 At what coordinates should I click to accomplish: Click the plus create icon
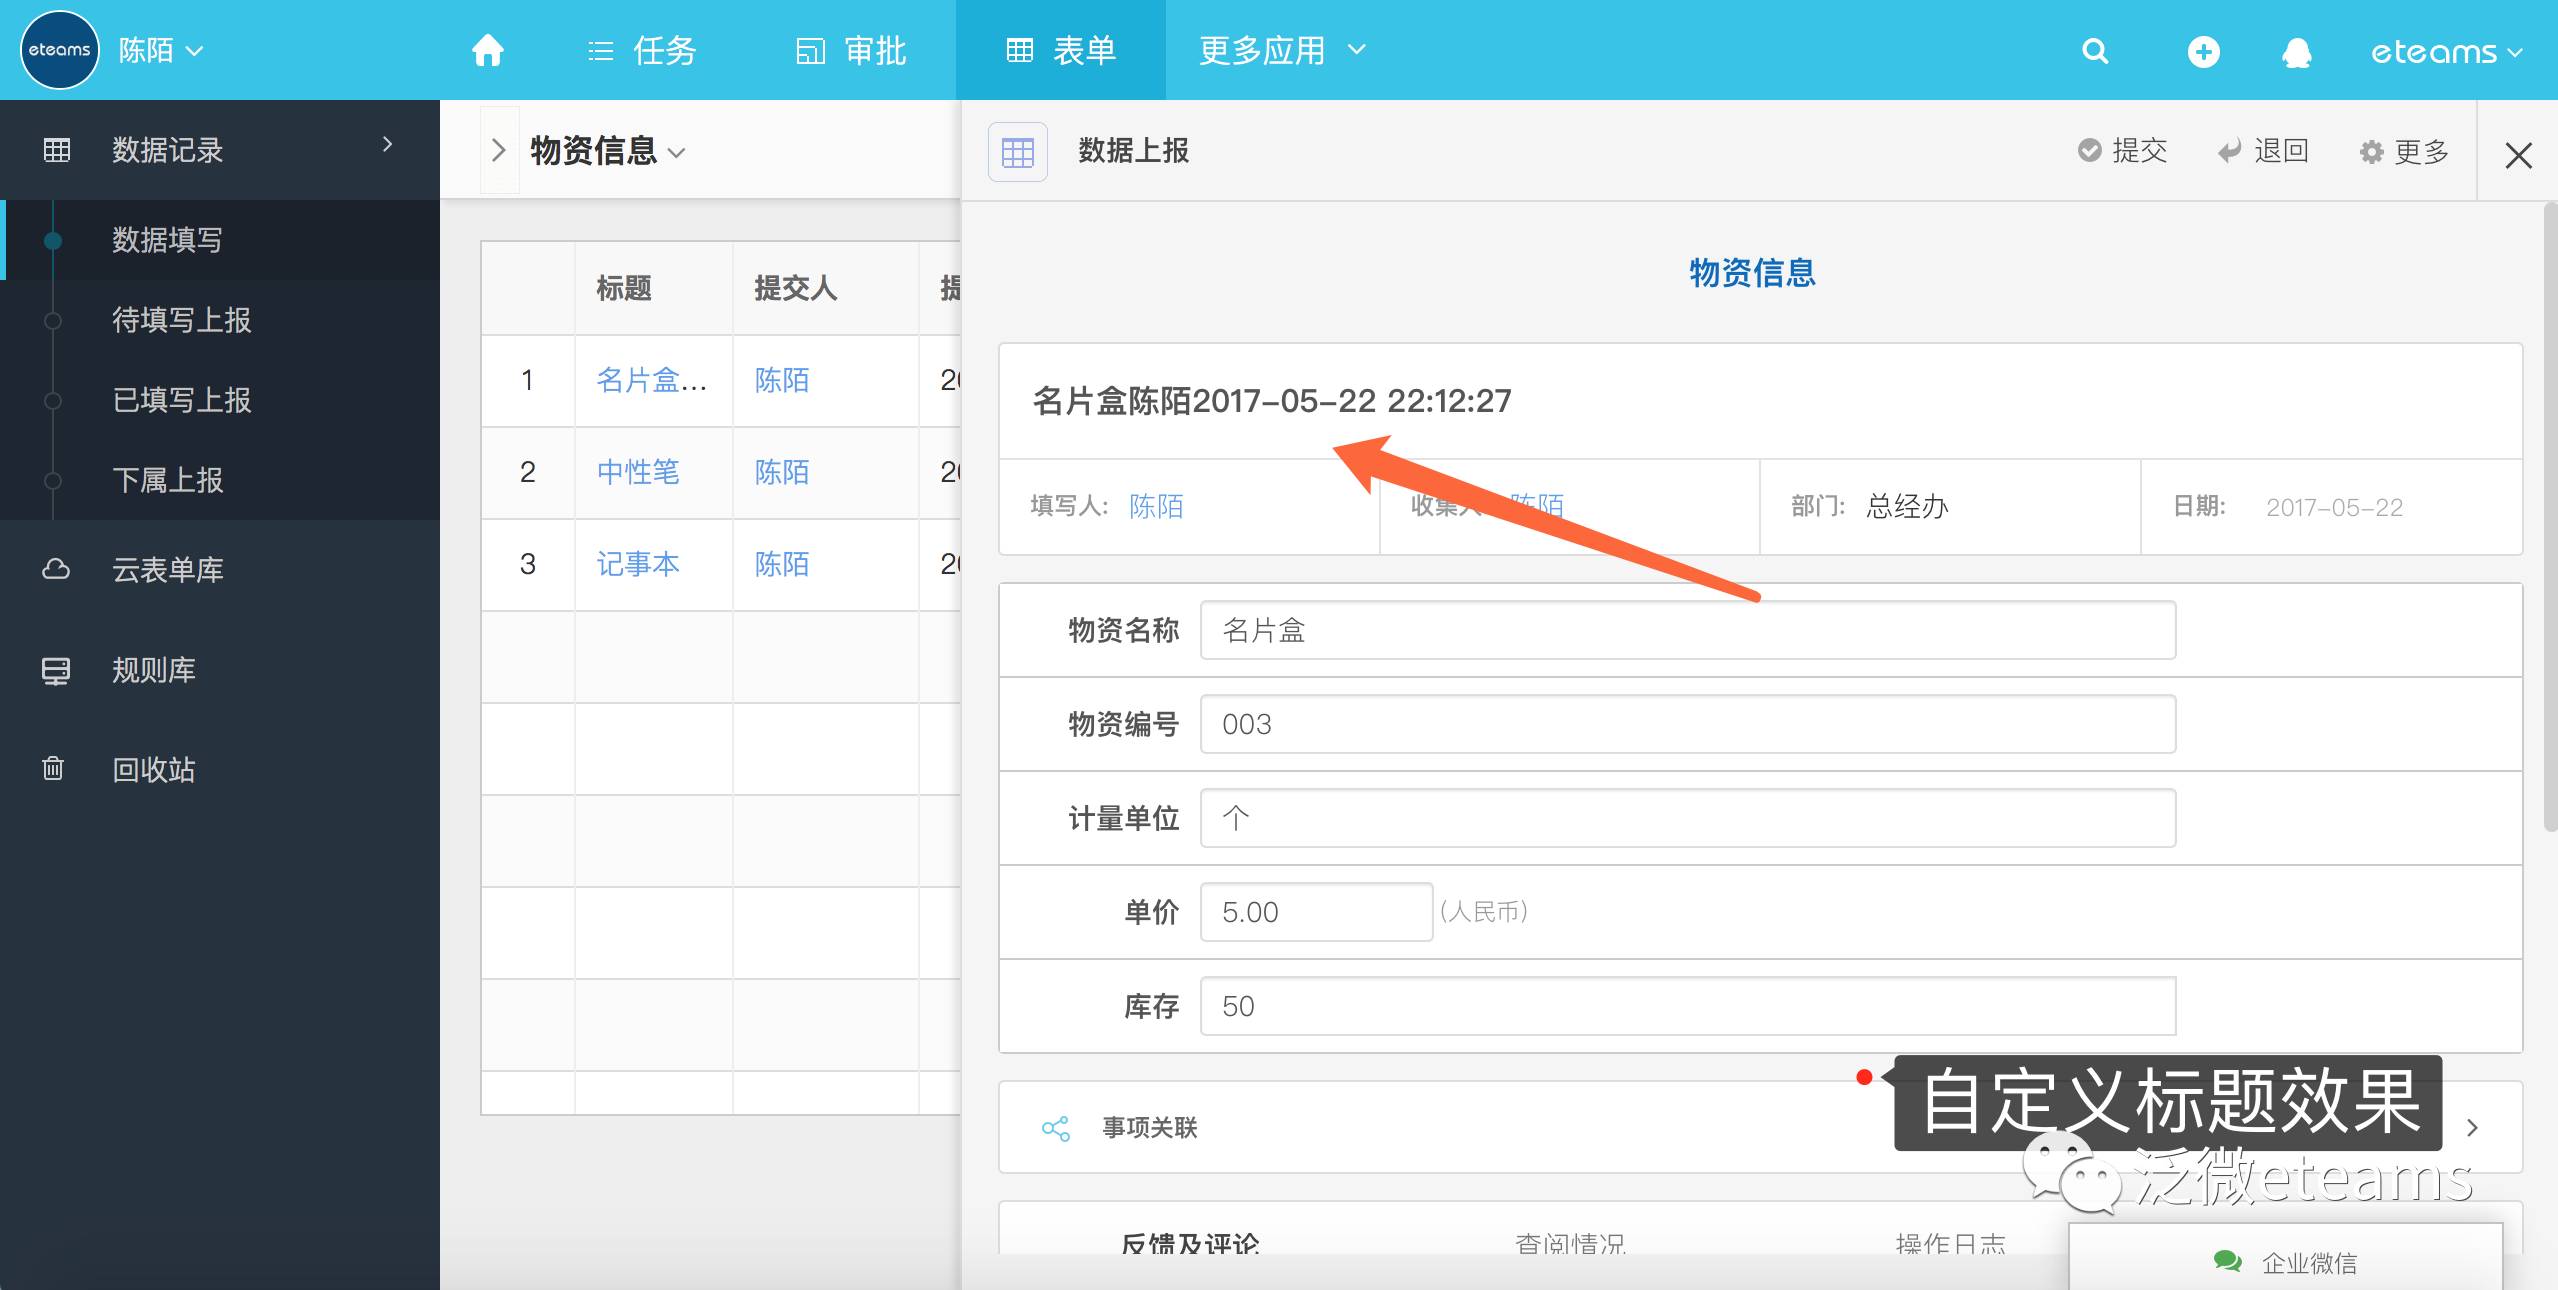[x=2203, y=51]
